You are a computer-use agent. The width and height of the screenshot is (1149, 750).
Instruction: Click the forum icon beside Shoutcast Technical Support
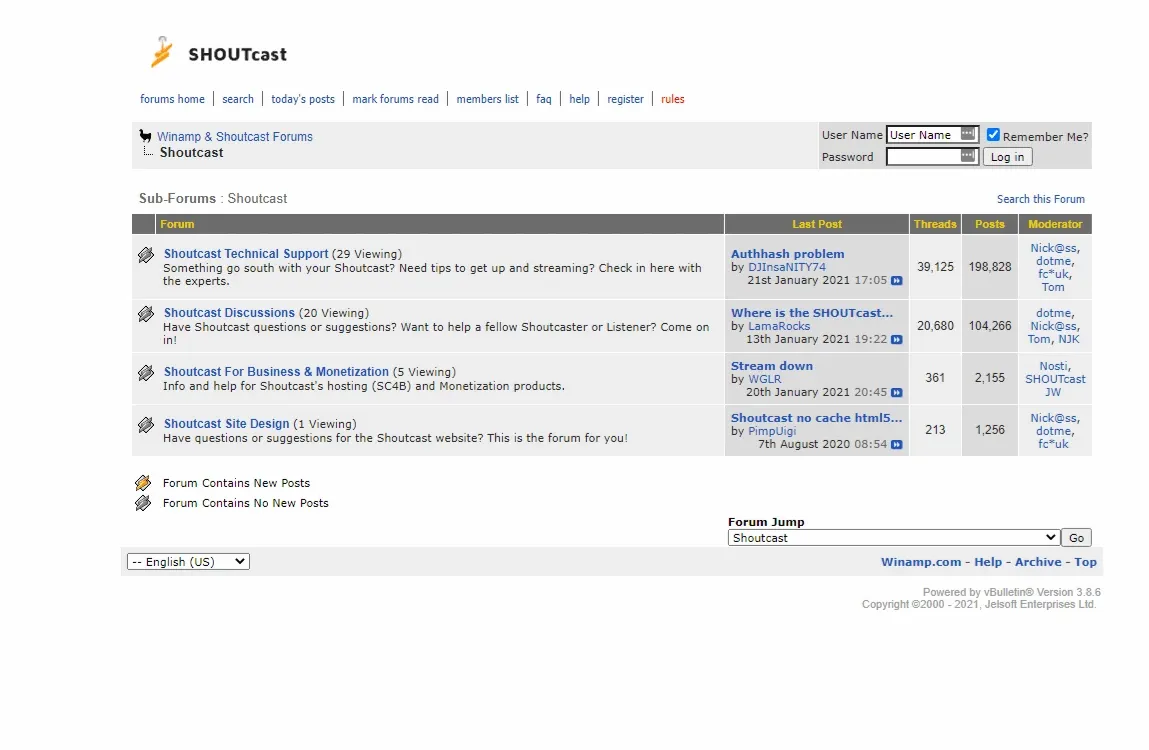pyautogui.click(x=145, y=255)
